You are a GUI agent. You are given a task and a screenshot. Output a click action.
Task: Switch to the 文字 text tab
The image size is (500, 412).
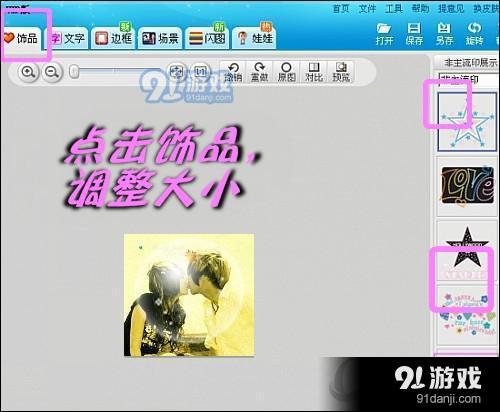[x=68, y=38]
